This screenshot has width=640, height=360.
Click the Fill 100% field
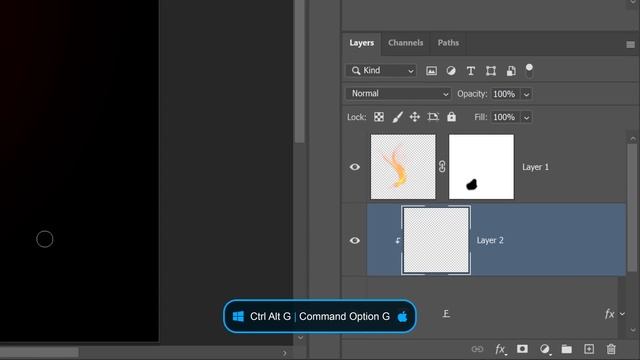[x=506, y=118]
